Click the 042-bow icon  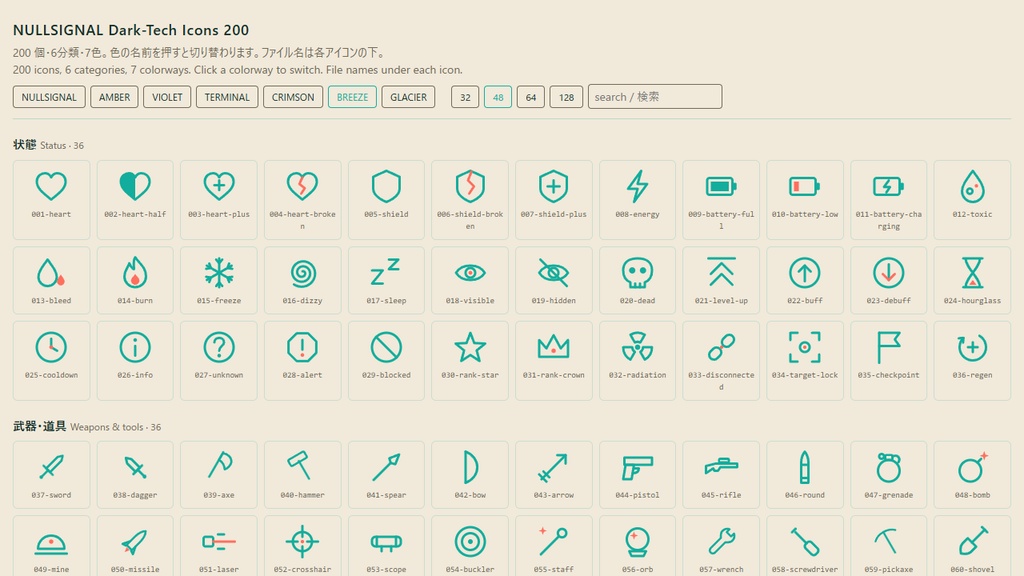[470, 468]
